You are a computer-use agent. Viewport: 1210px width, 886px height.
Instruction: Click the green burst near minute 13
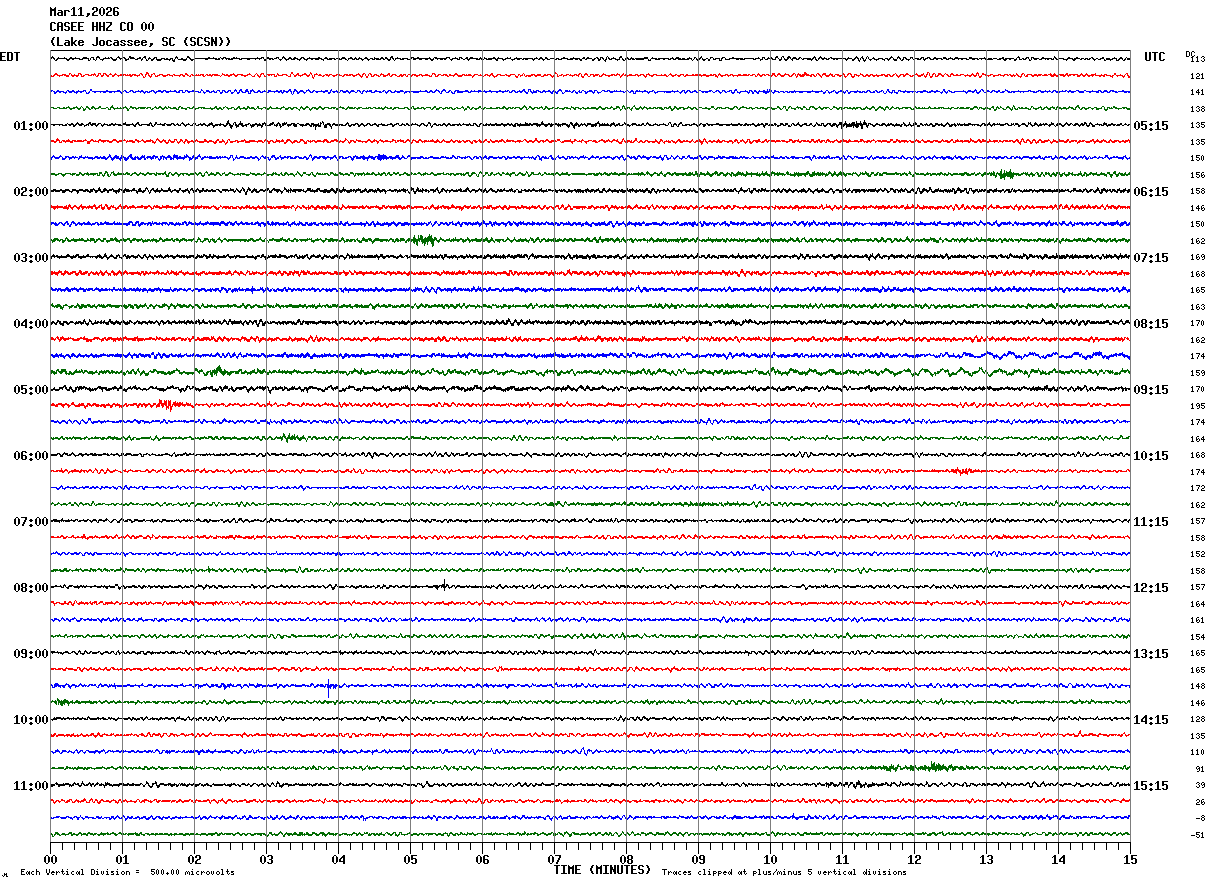pyautogui.click(x=1004, y=174)
